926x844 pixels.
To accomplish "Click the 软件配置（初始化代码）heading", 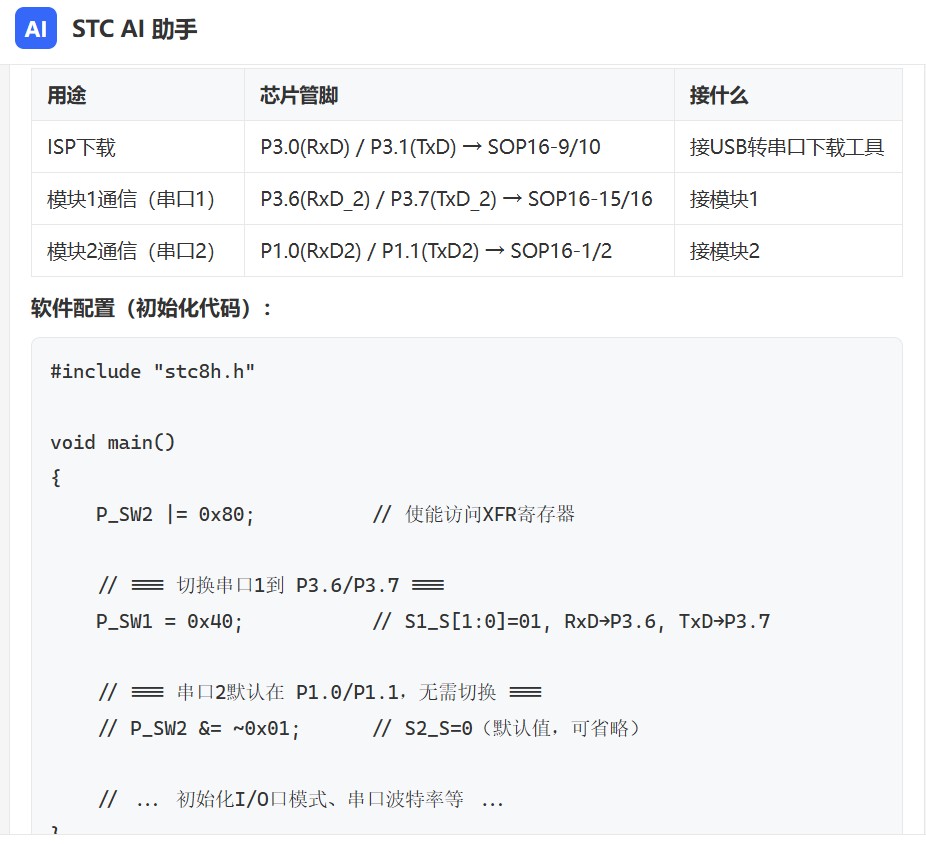I will pos(151,308).
